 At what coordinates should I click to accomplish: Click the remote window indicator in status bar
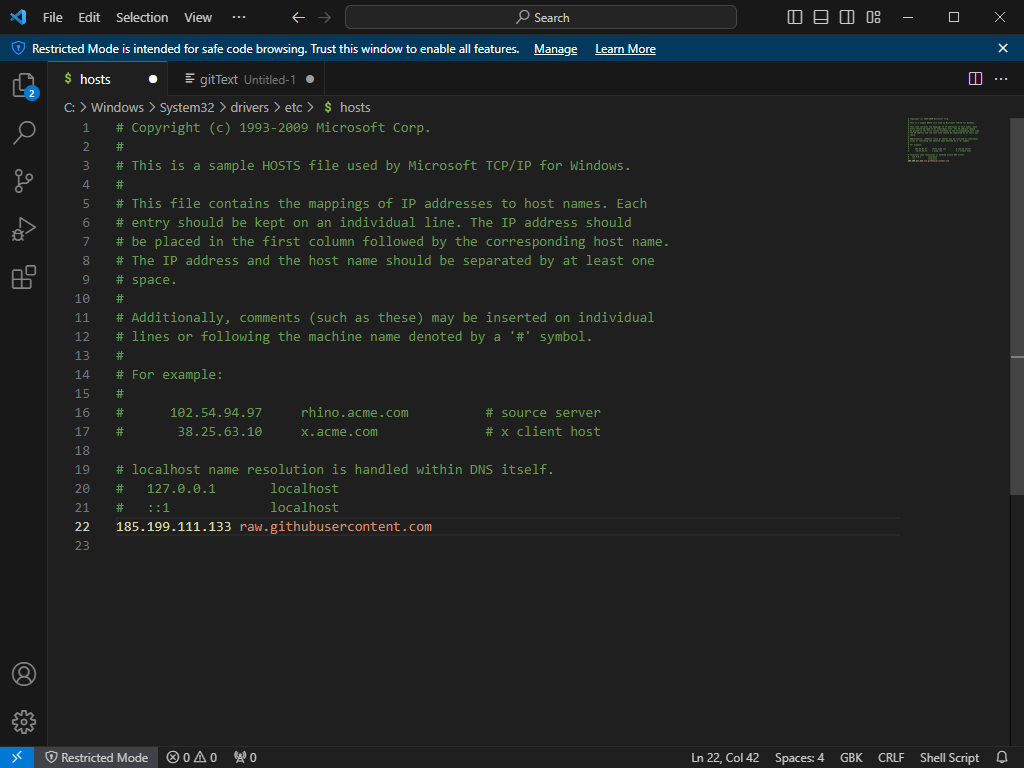point(17,757)
